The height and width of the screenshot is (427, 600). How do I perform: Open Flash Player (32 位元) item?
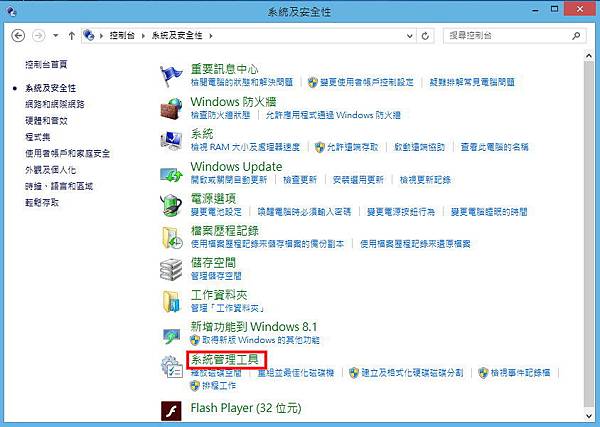[246, 408]
